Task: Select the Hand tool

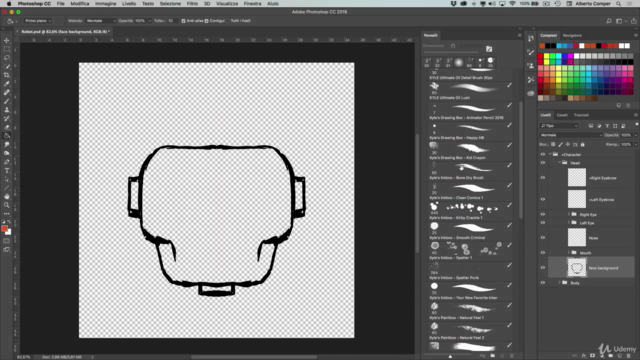Action: point(7,196)
